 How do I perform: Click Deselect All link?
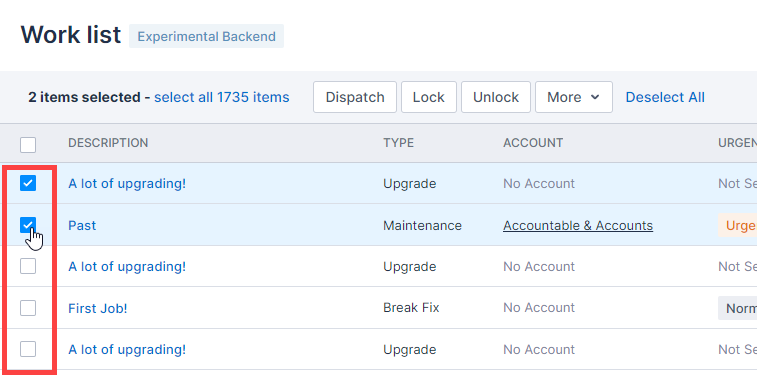(x=665, y=97)
